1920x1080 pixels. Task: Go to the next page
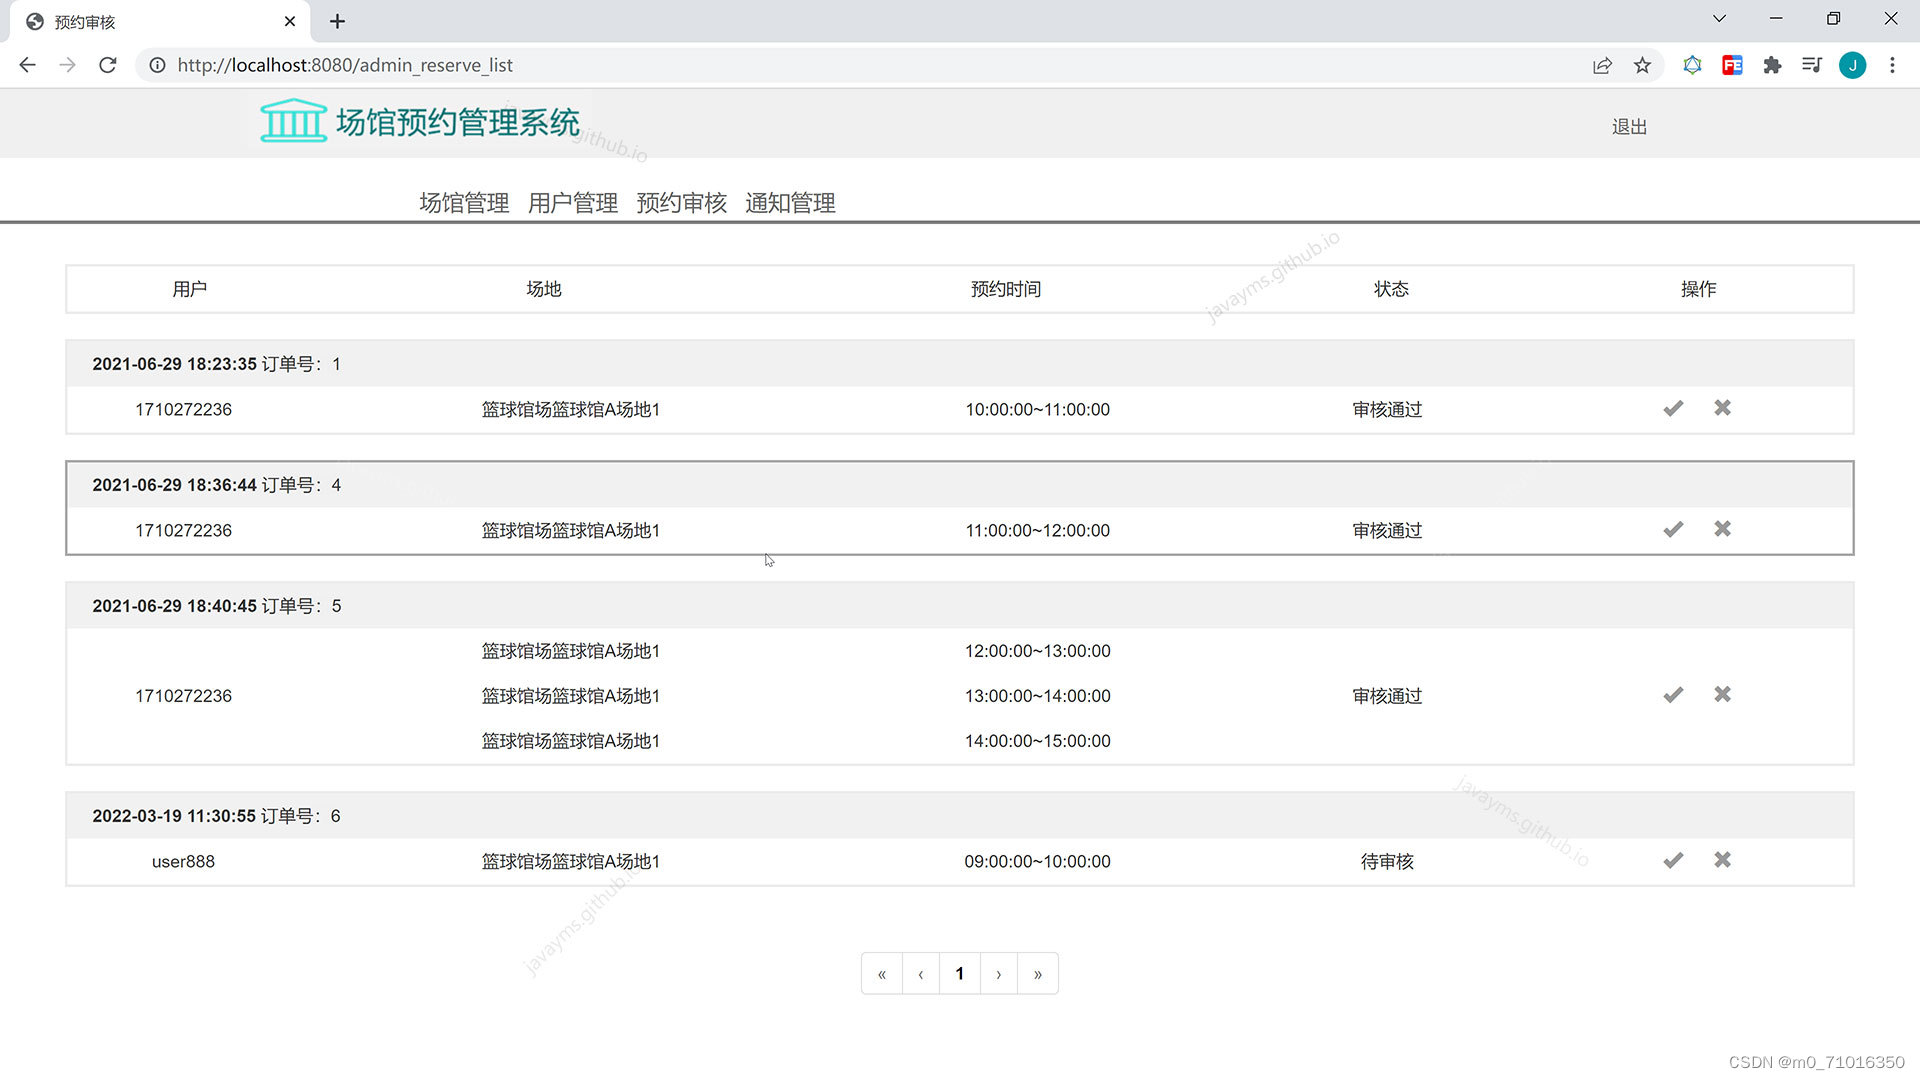998,974
